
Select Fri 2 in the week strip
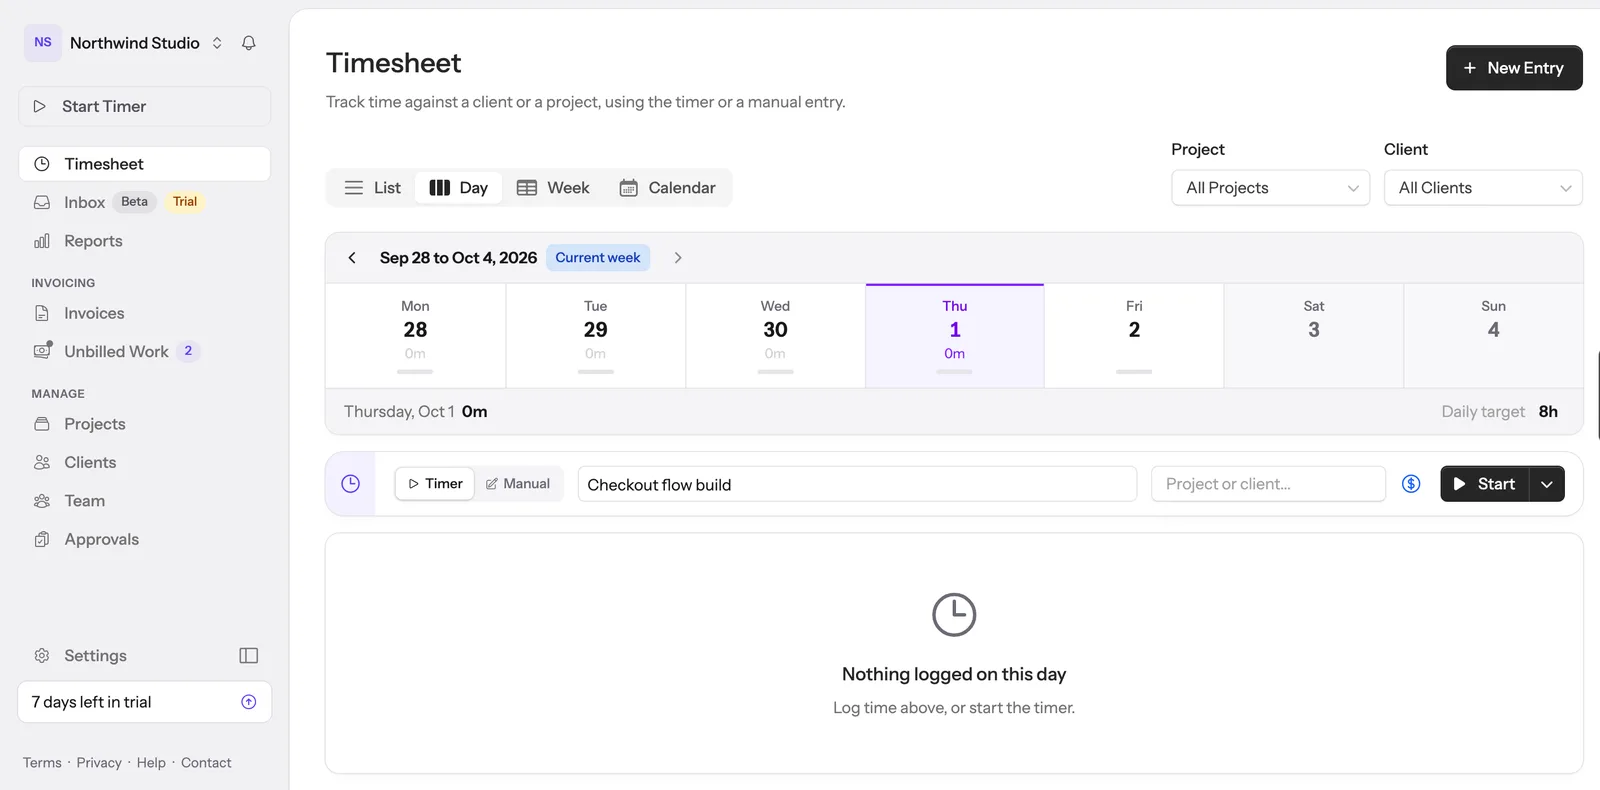coord(1134,336)
